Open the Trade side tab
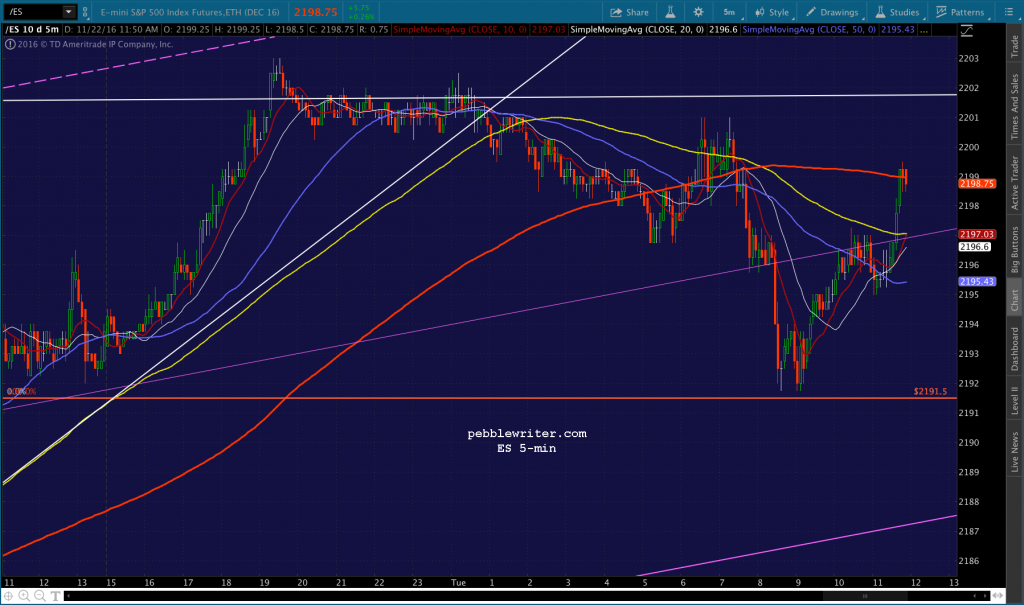Screen dimensions: 1024x605 coord(1014,46)
